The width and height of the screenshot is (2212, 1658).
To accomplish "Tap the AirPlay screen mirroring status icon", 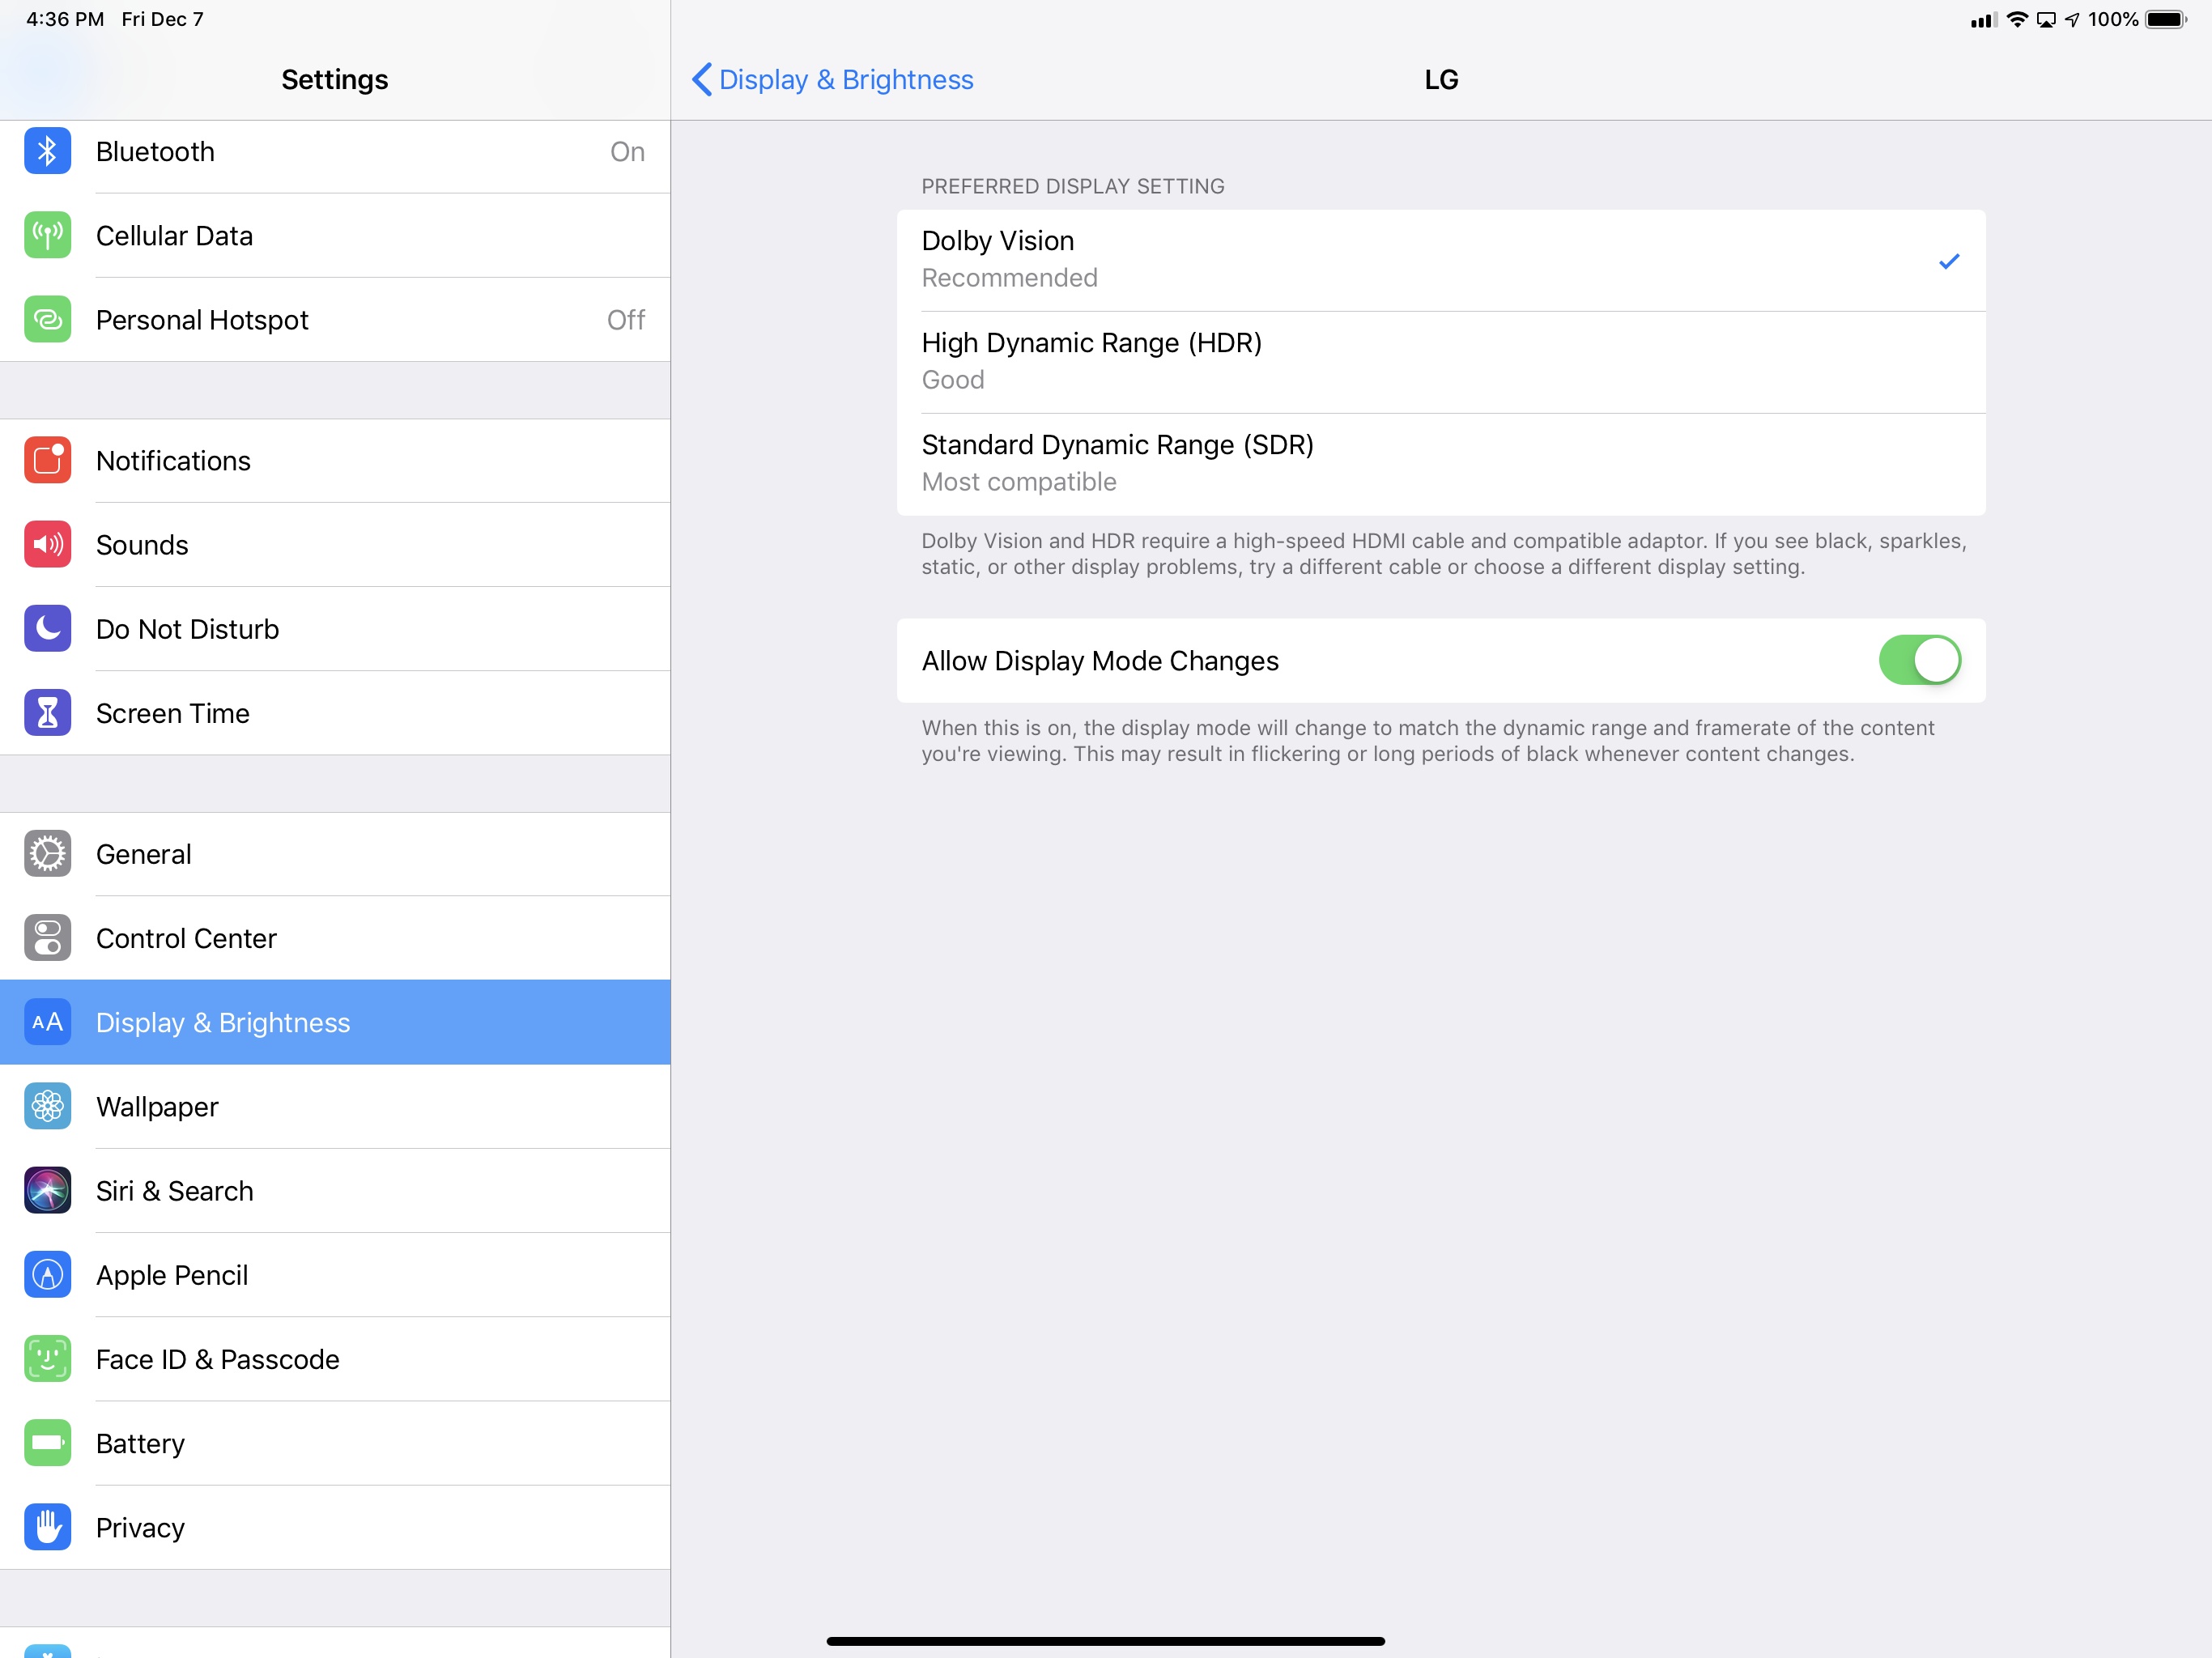I will click(2046, 20).
